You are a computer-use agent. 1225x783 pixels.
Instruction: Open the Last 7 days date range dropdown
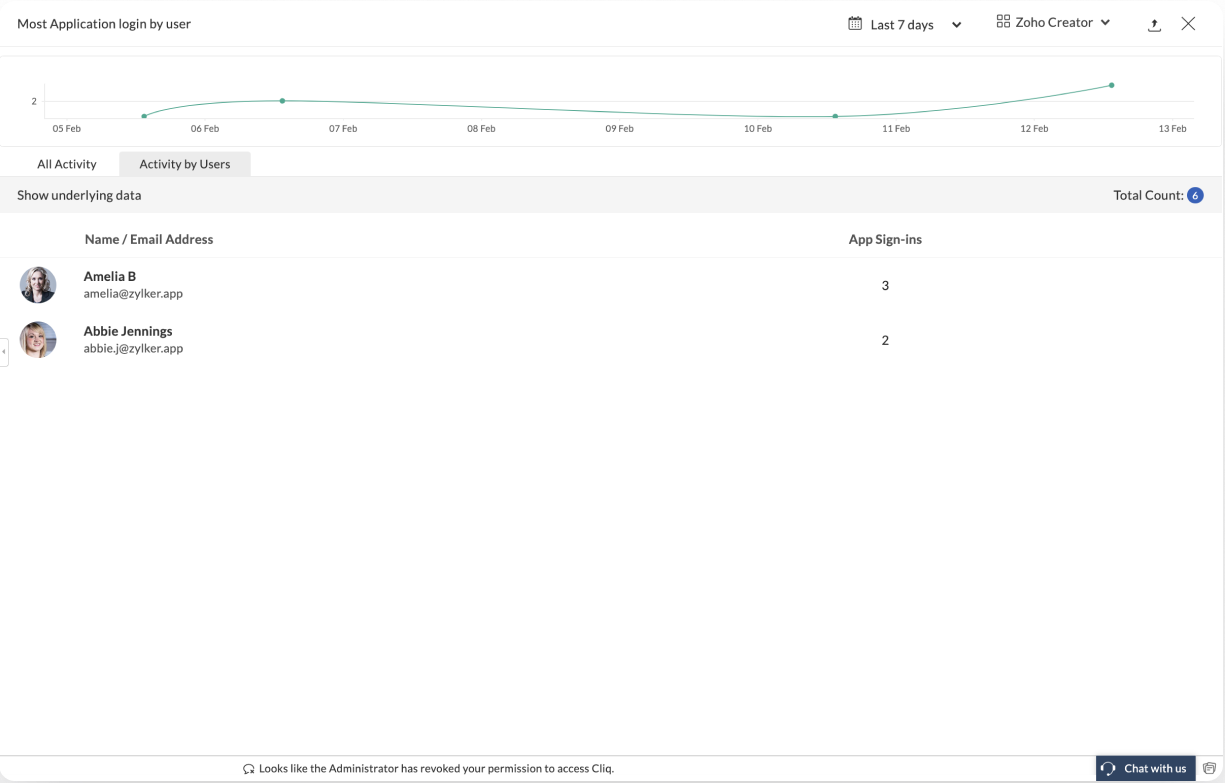(x=903, y=23)
